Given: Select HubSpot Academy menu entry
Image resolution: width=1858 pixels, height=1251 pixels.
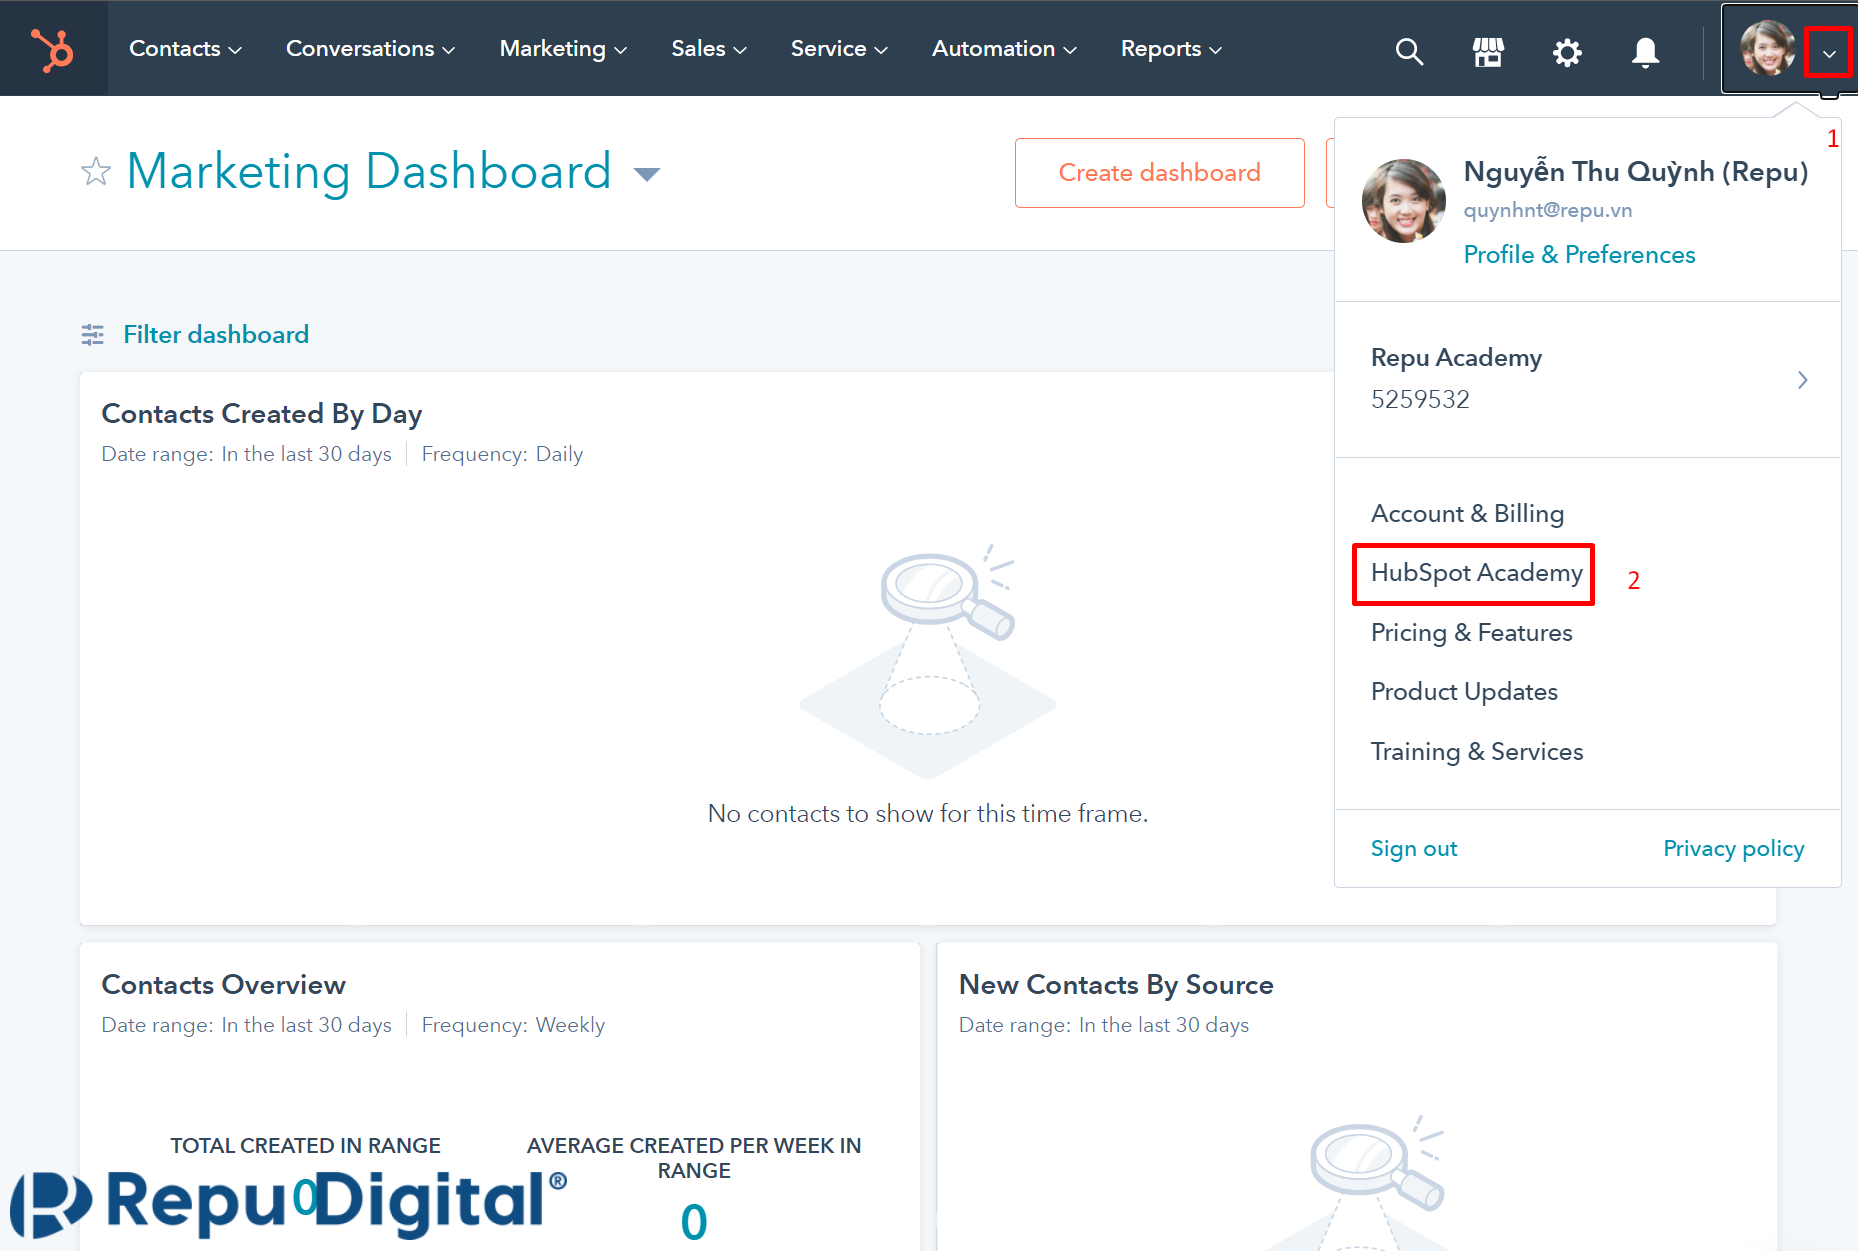Looking at the screenshot, I should pos(1476,573).
